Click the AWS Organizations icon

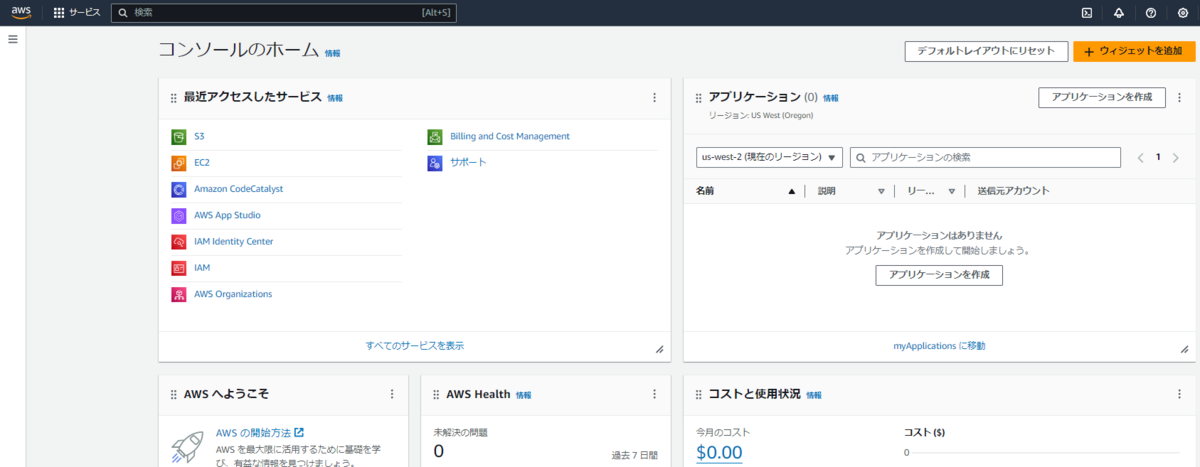coord(178,294)
